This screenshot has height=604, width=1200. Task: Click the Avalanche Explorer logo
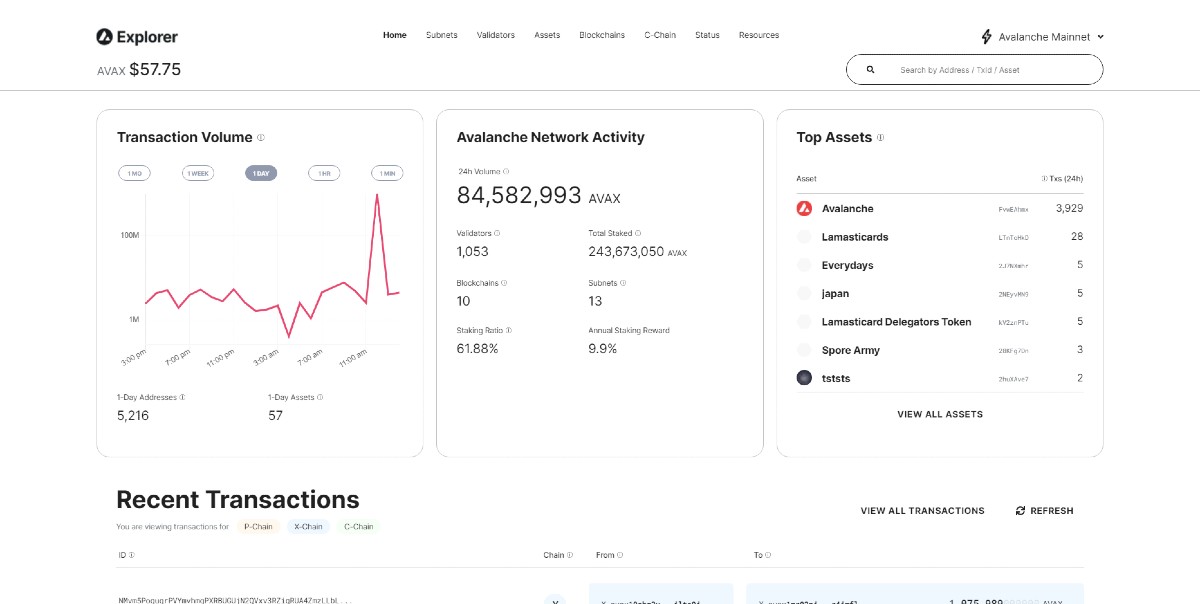coord(137,37)
